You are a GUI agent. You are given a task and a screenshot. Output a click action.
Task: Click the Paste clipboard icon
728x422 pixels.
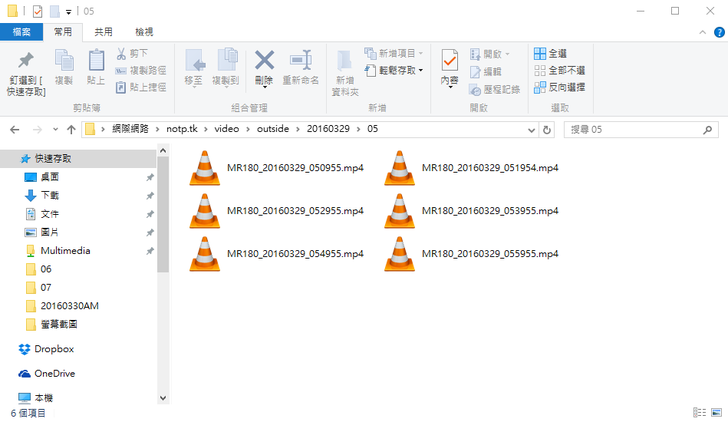[x=96, y=60]
